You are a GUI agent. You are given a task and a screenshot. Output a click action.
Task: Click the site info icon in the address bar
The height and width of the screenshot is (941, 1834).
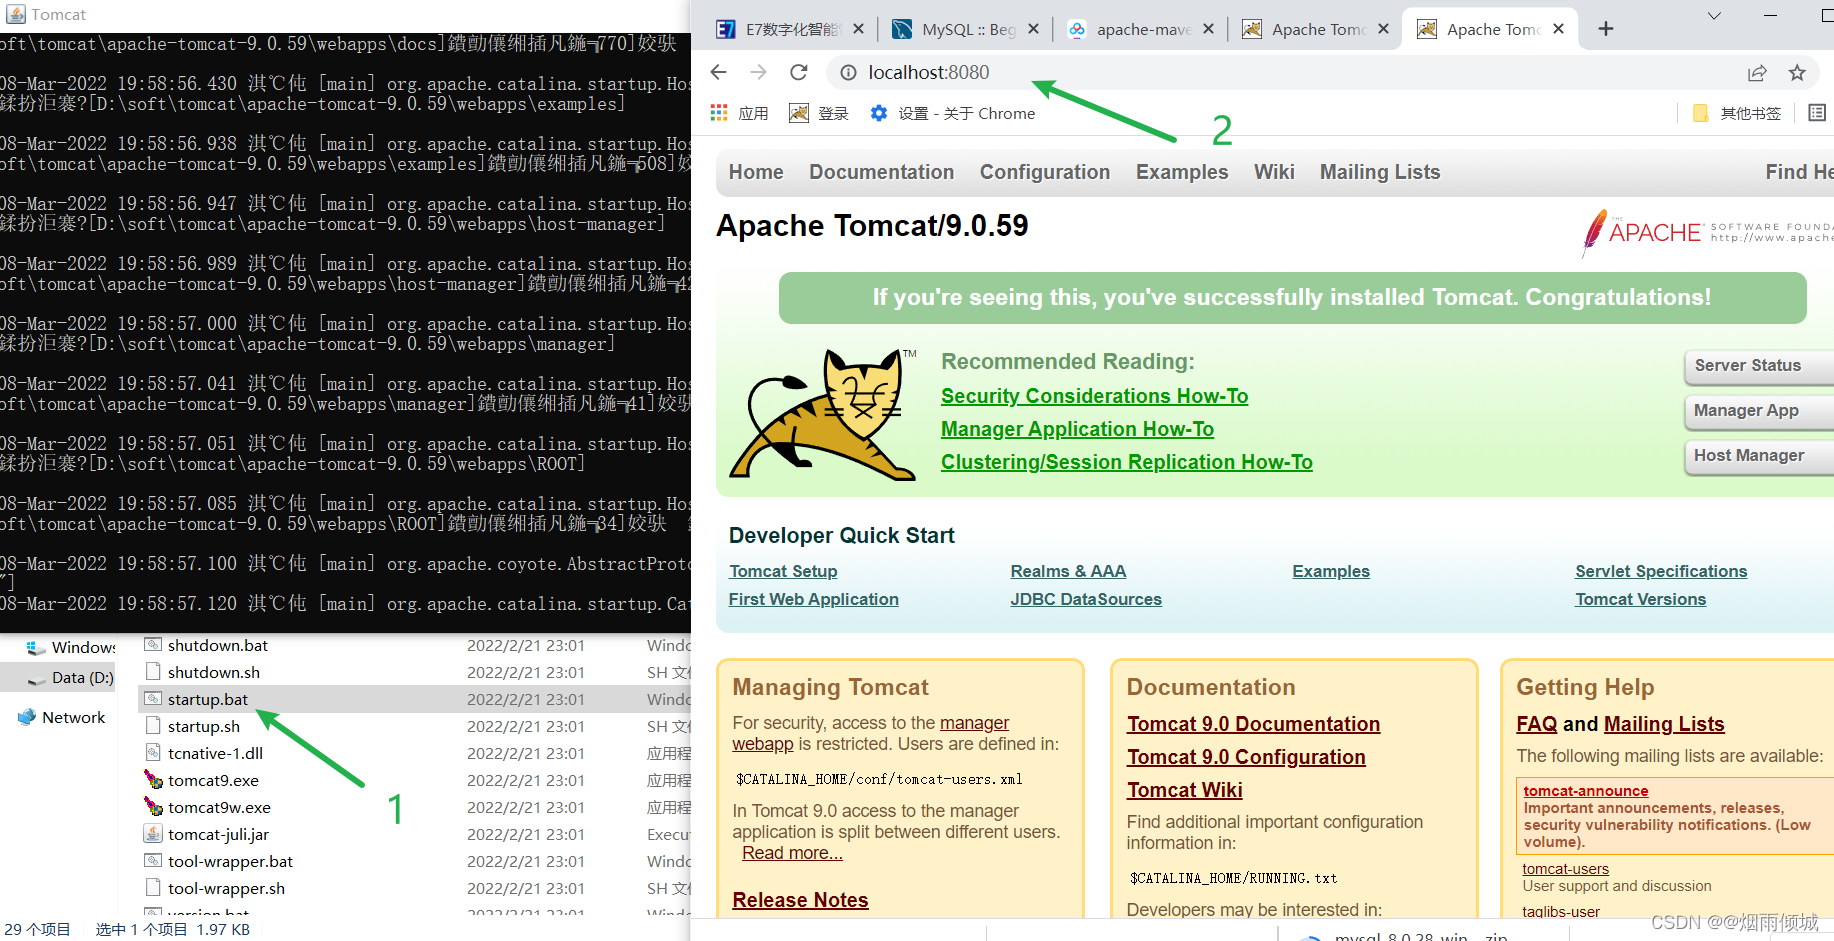pyautogui.click(x=848, y=72)
